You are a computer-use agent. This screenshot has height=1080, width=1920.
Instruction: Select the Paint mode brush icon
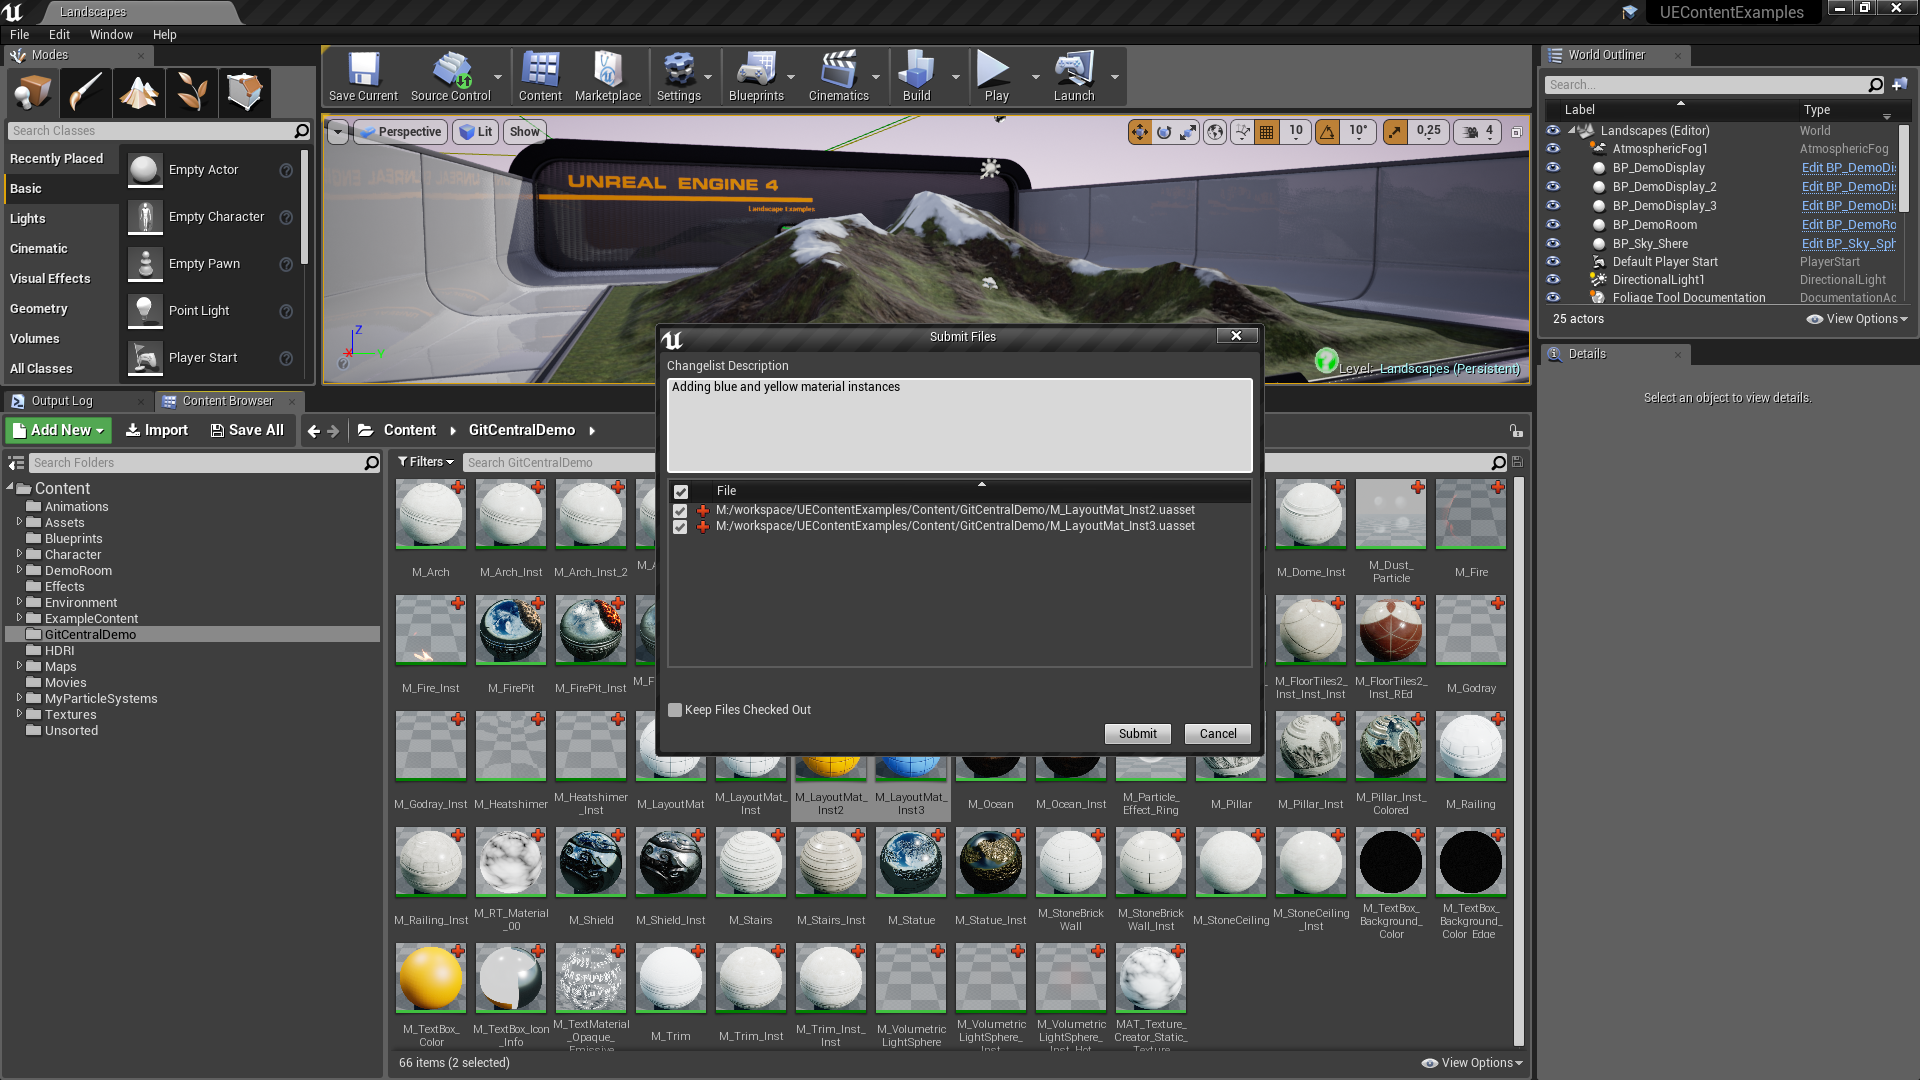[x=86, y=93]
